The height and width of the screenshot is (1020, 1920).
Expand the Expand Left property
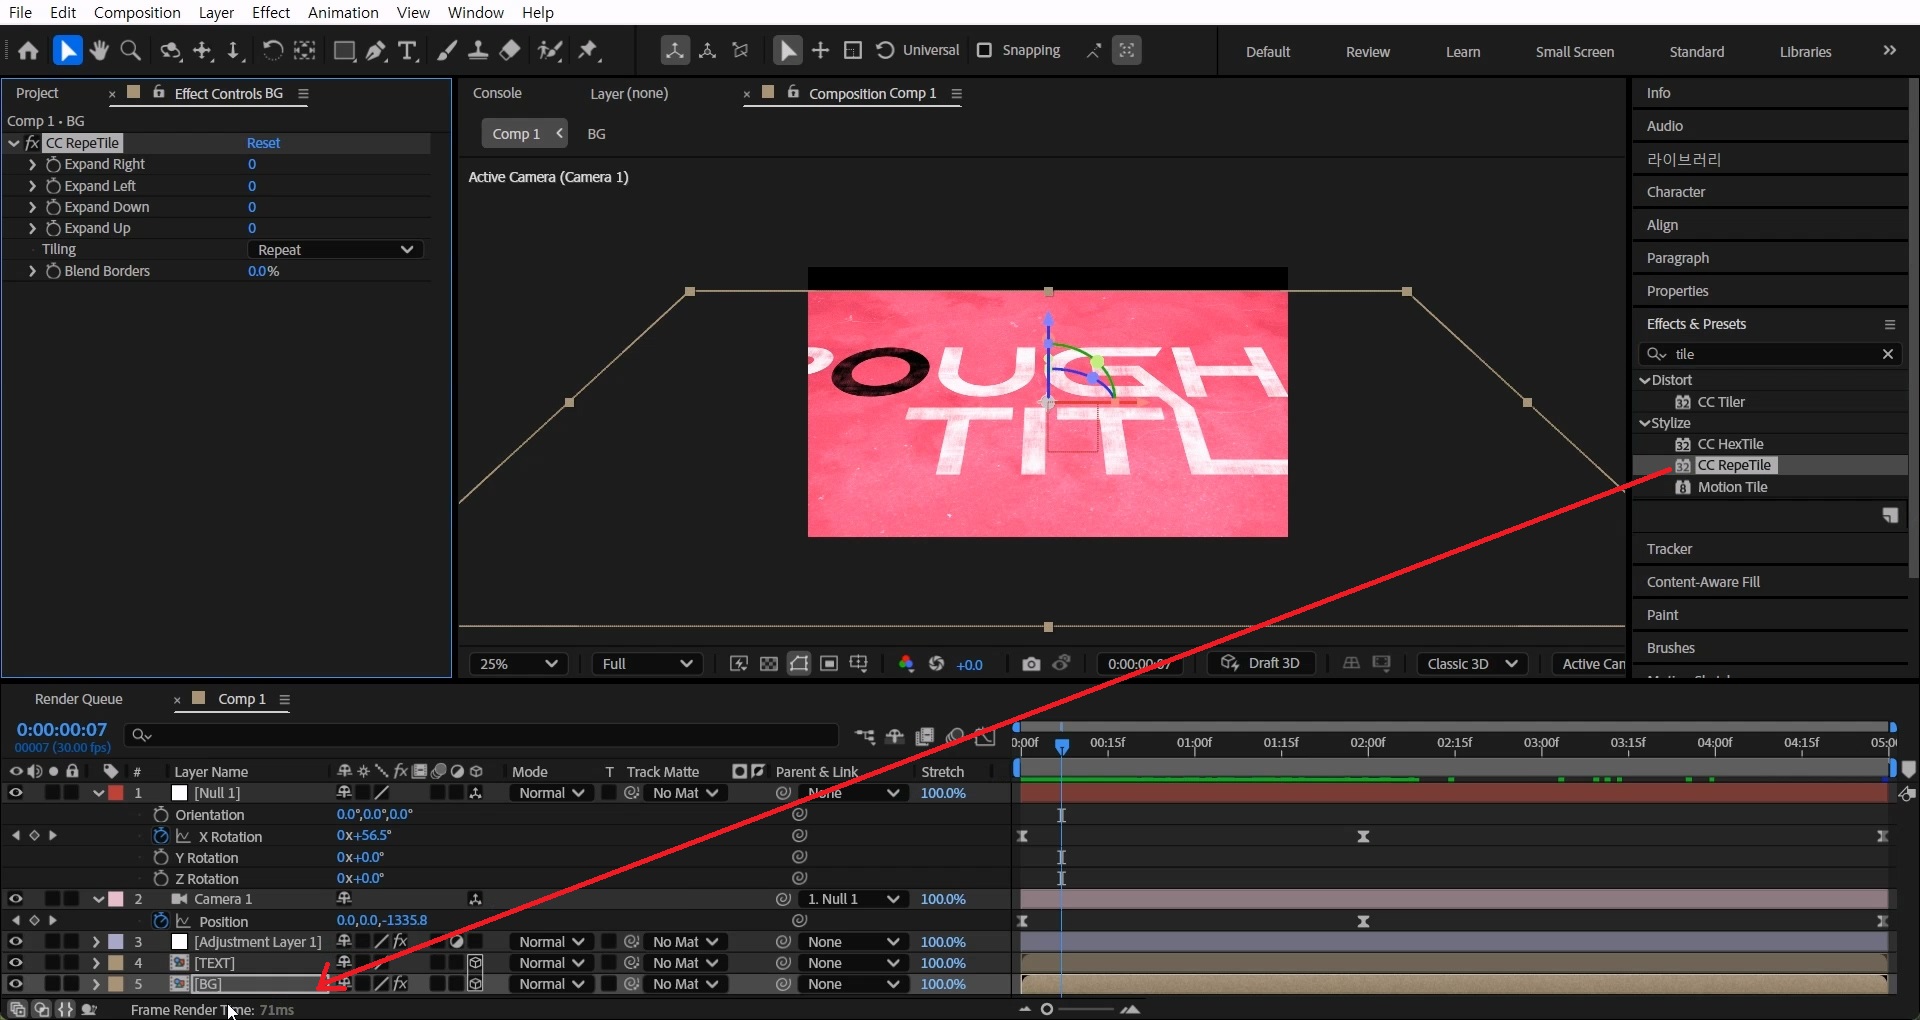32,186
